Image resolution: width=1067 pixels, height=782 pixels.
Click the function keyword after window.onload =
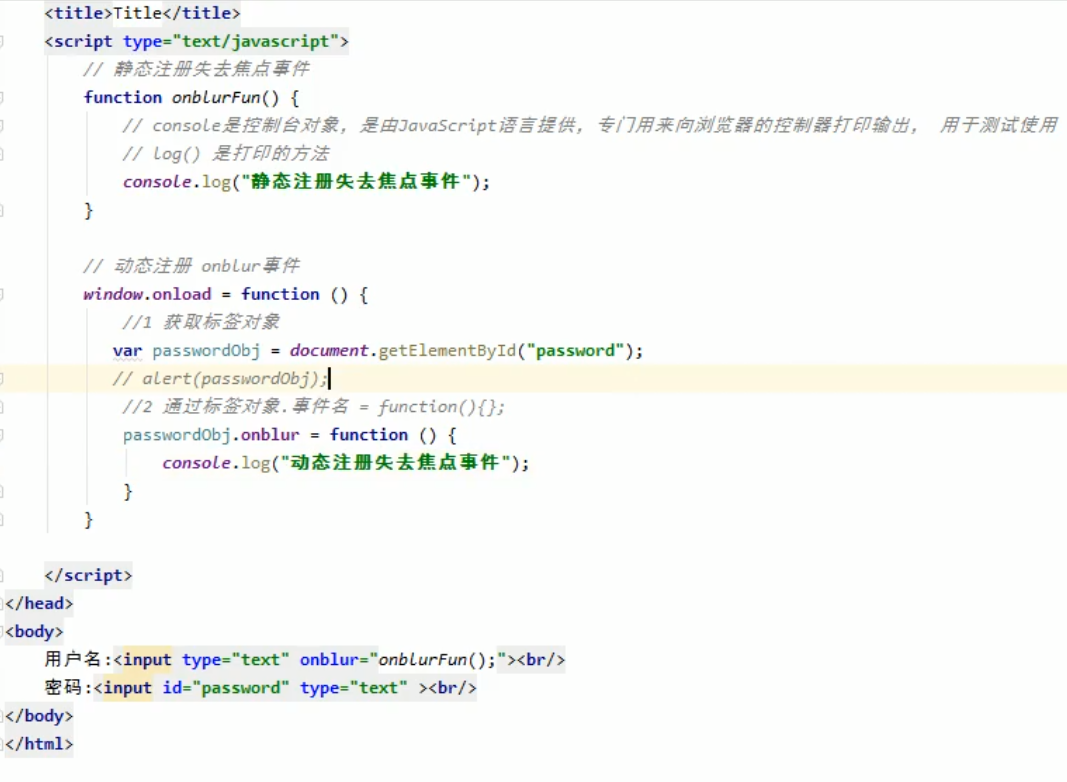tap(280, 294)
